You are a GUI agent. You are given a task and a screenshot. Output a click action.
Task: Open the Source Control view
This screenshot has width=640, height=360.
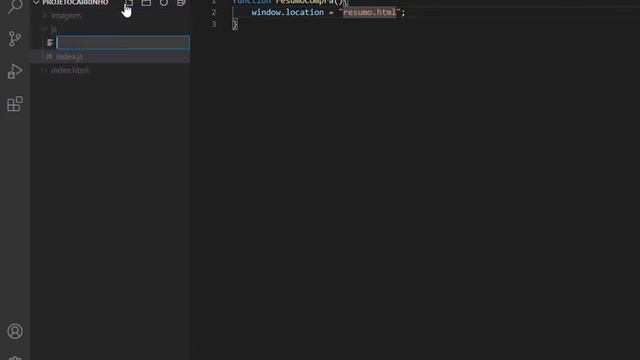(x=15, y=39)
